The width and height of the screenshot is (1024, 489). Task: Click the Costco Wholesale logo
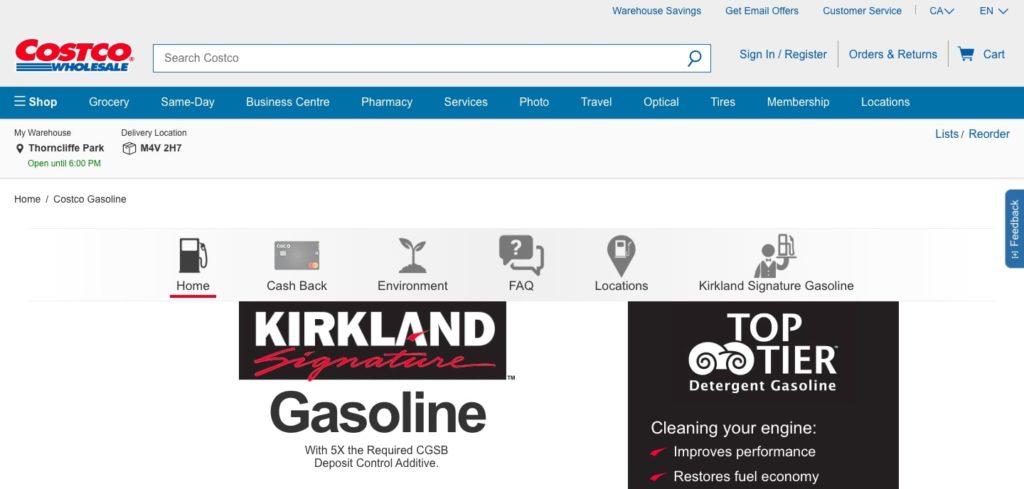click(74, 55)
